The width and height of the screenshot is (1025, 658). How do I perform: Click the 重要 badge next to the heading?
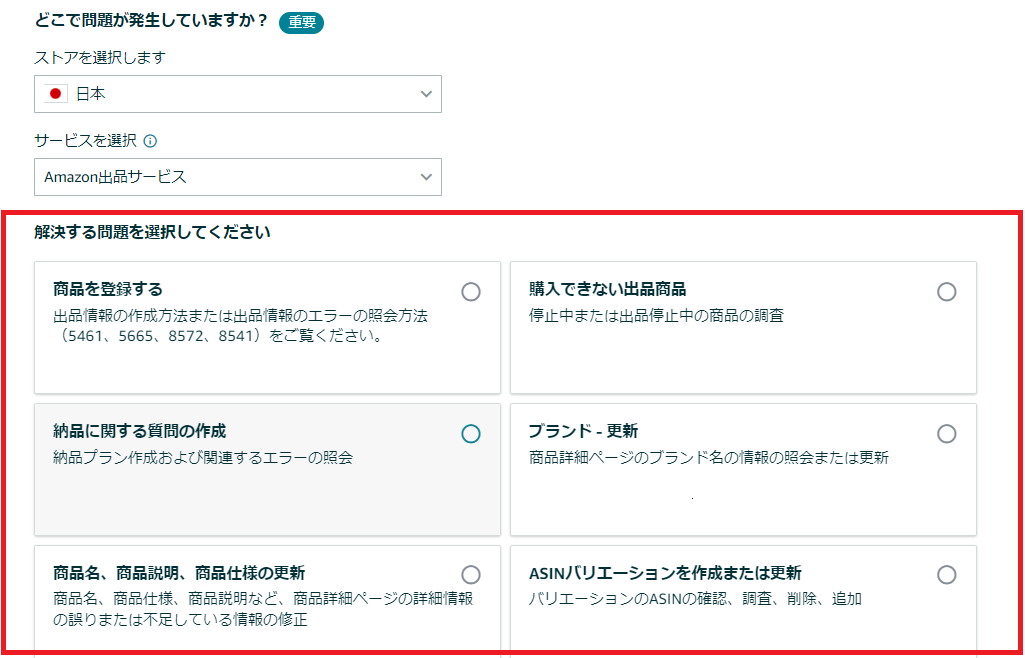click(300, 22)
